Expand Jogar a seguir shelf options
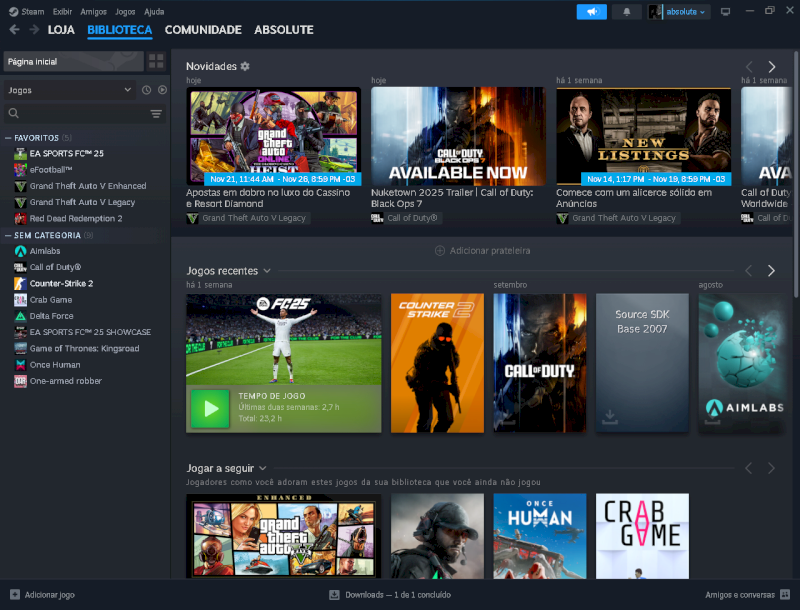The height and width of the screenshot is (610, 800). 263,468
